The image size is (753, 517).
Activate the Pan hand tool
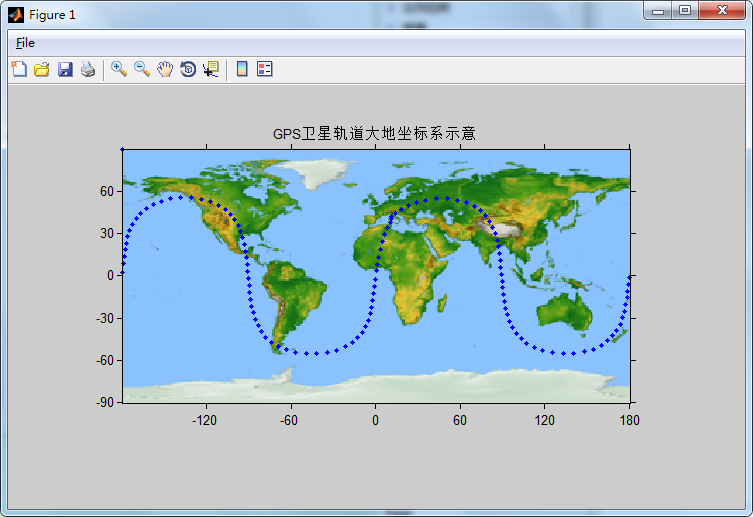(165, 69)
